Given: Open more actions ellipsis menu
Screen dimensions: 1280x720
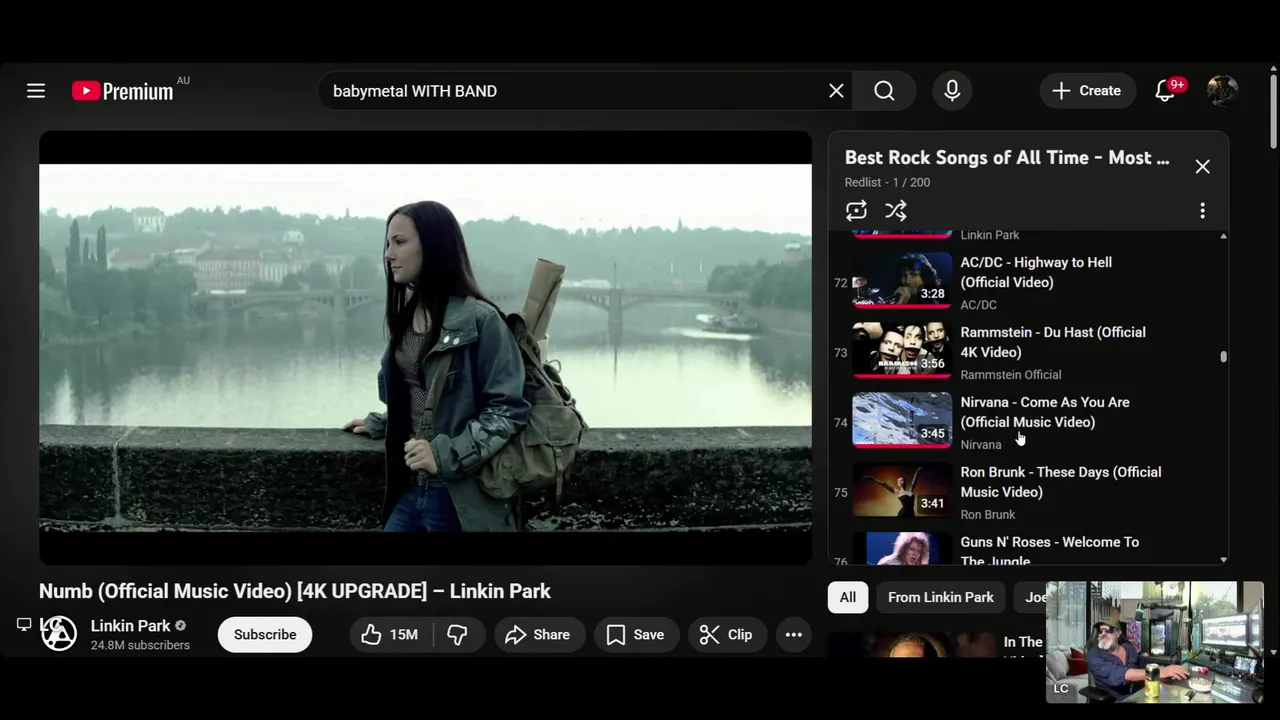Looking at the screenshot, I should pos(794,635).
